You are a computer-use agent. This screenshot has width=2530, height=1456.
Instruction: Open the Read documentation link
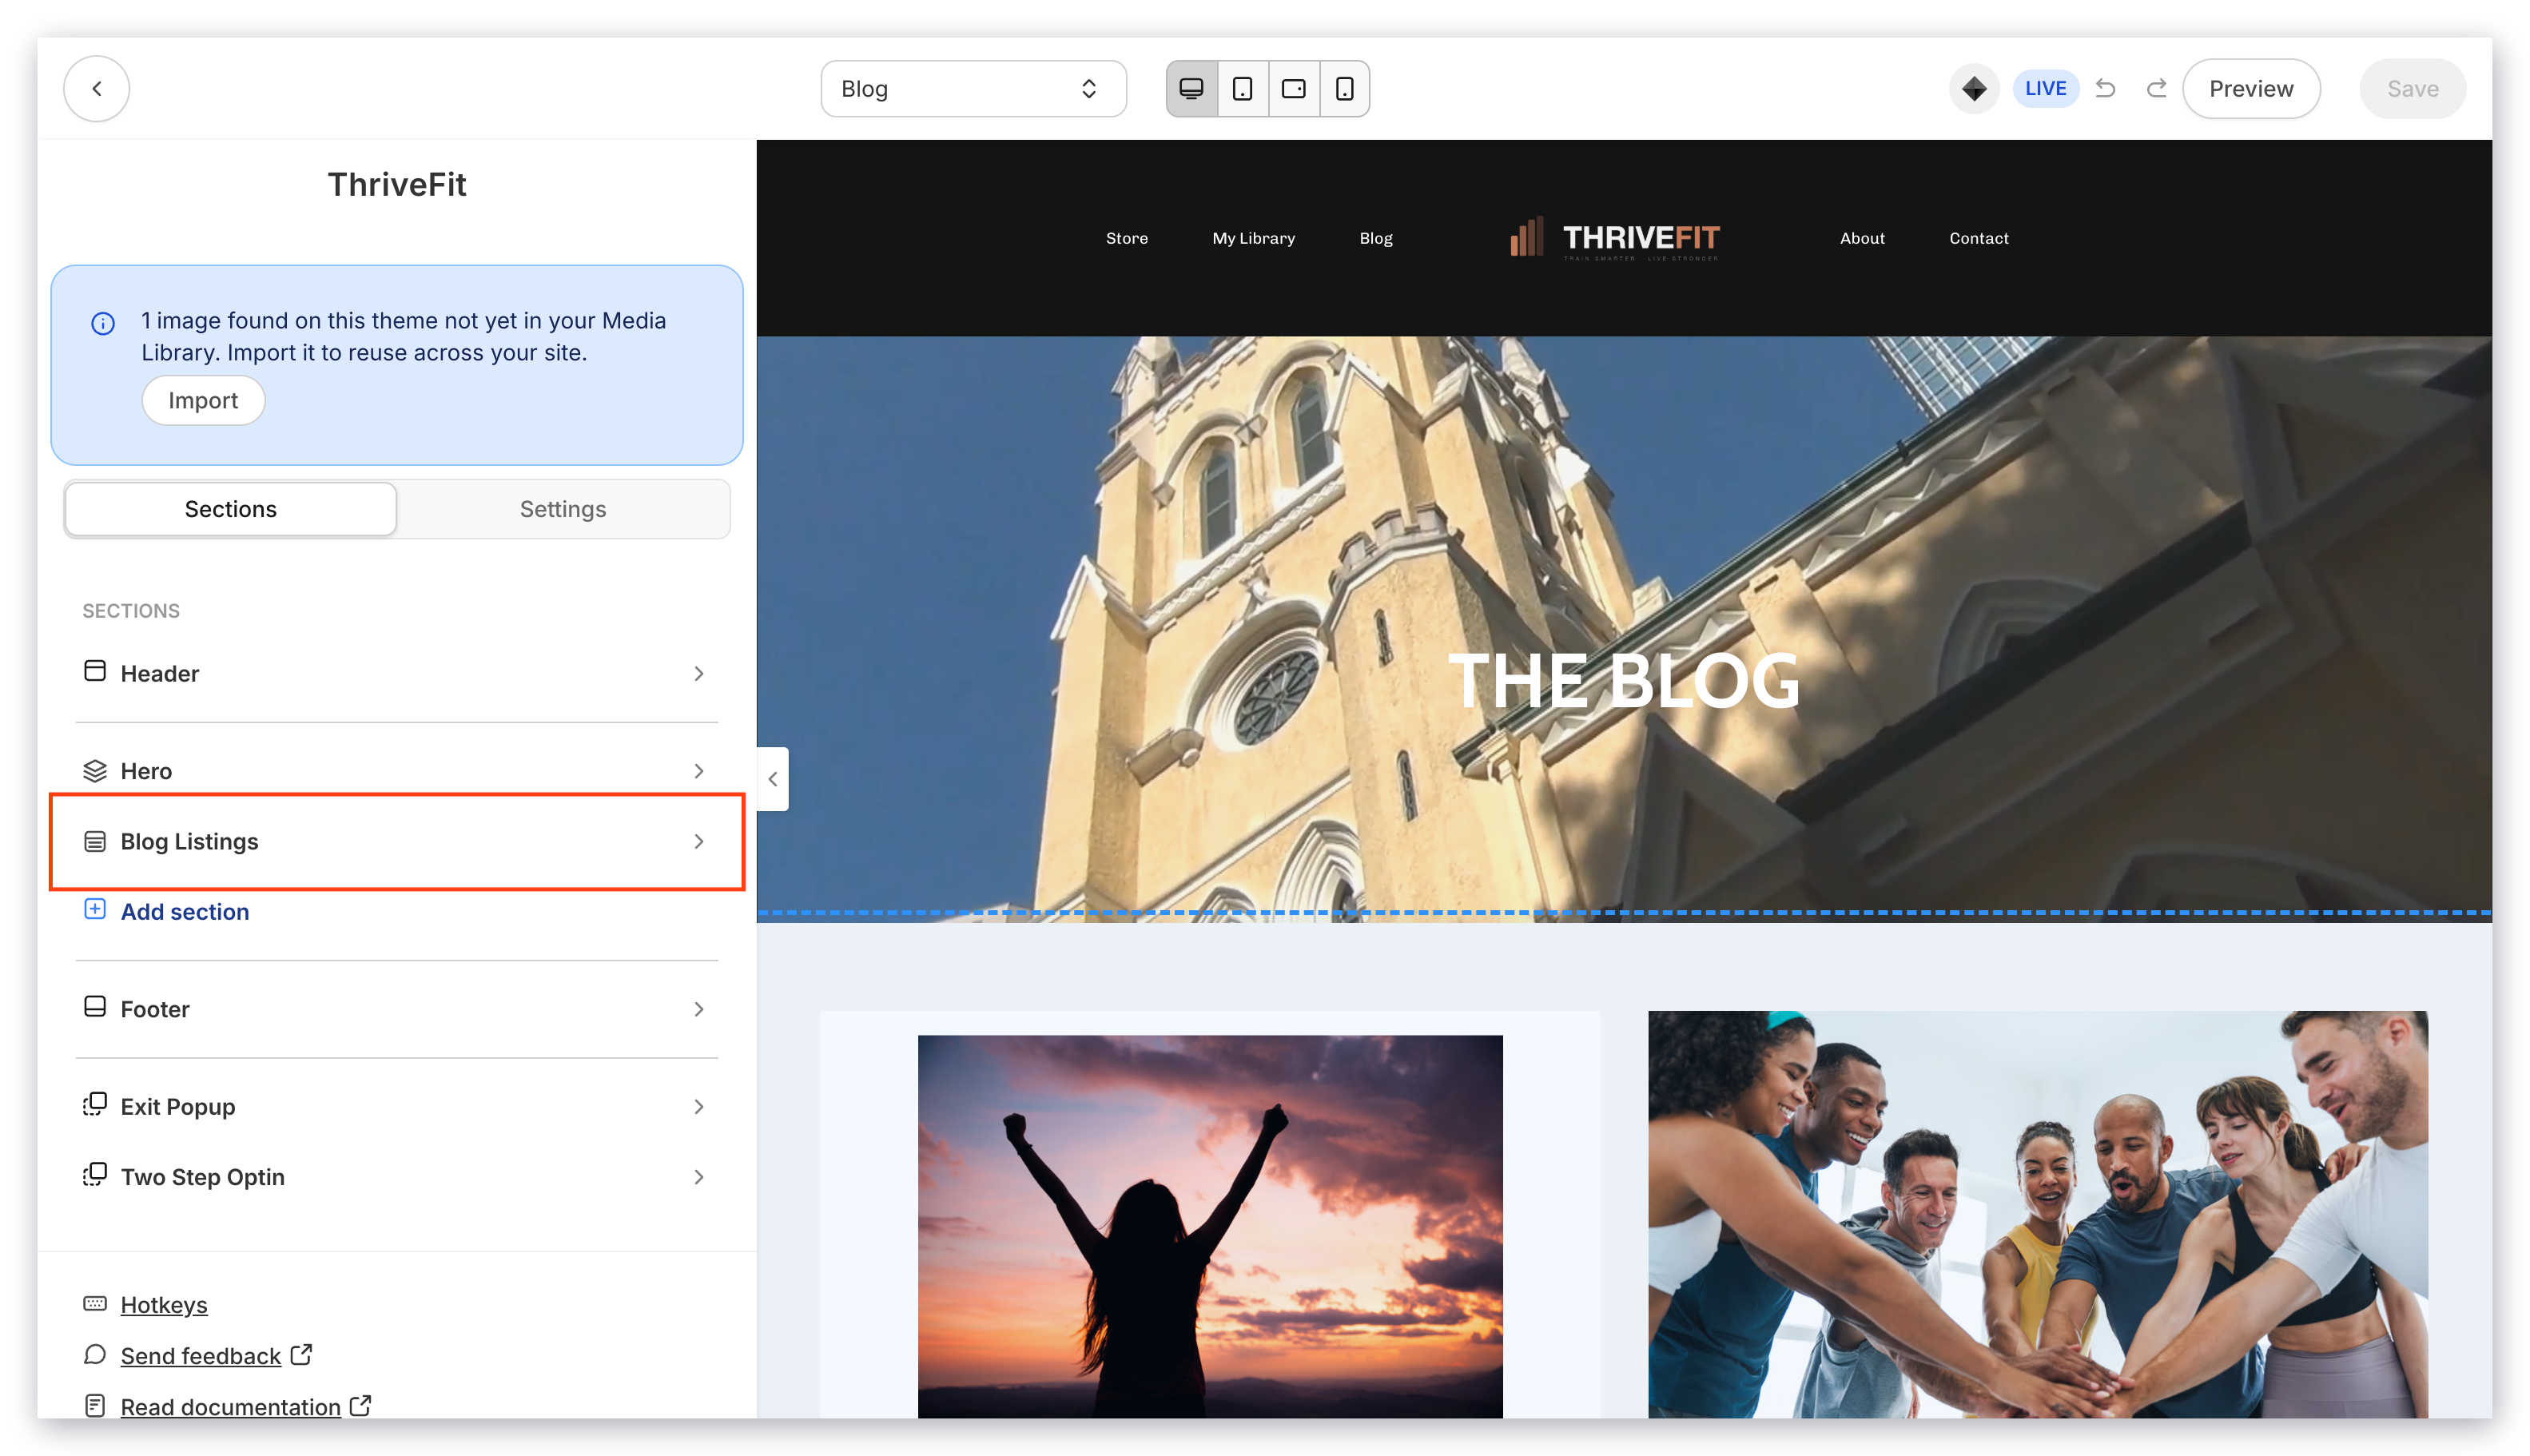[231, 1407]
